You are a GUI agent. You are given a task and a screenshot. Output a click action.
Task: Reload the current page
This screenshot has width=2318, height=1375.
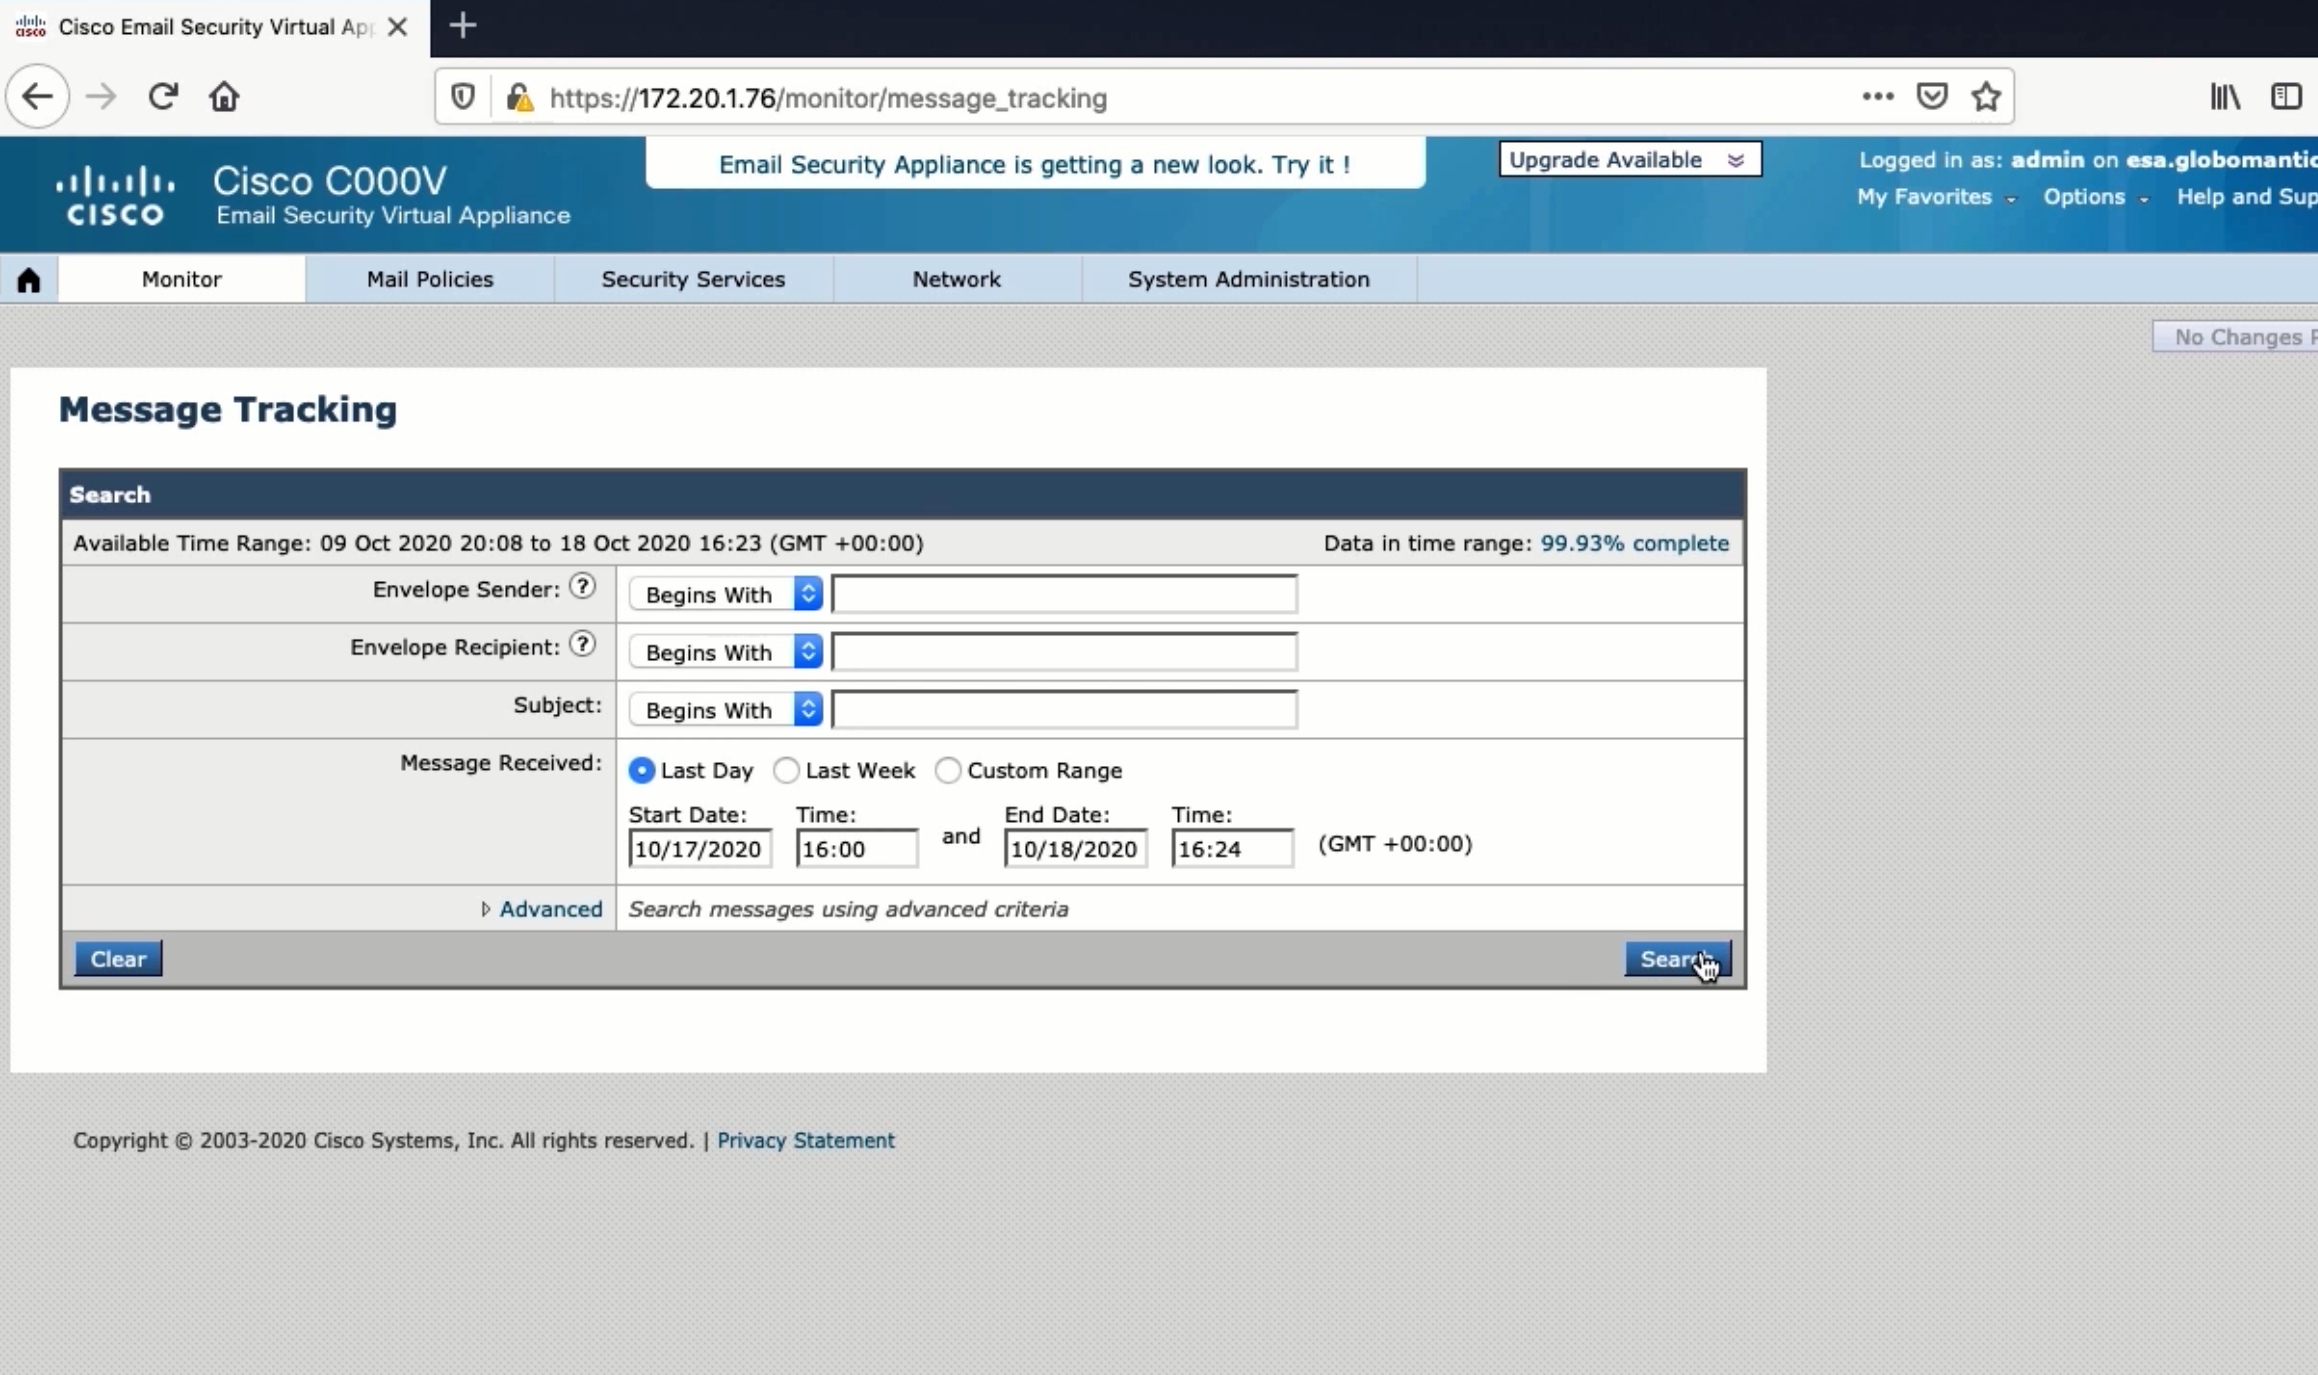coord(163,97)
